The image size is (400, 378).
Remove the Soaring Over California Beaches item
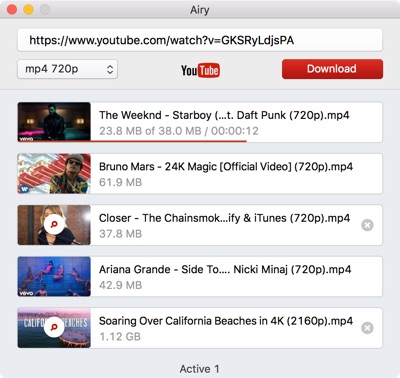pyautogui.click(x=367, y=328)
